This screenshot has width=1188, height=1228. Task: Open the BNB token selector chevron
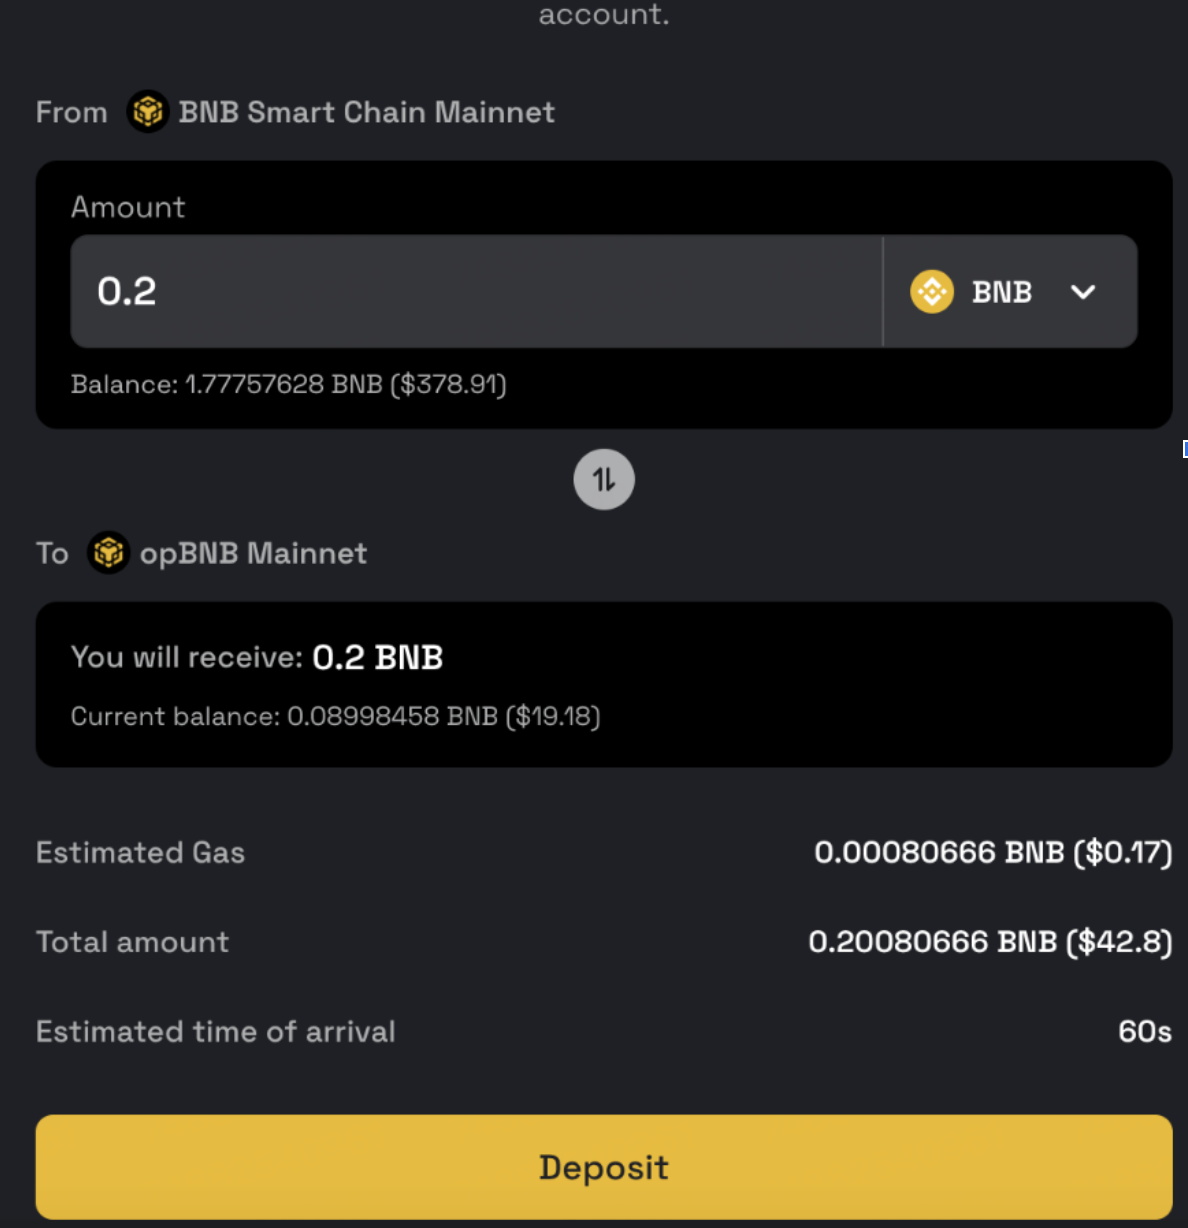[x=1083, y=292]
